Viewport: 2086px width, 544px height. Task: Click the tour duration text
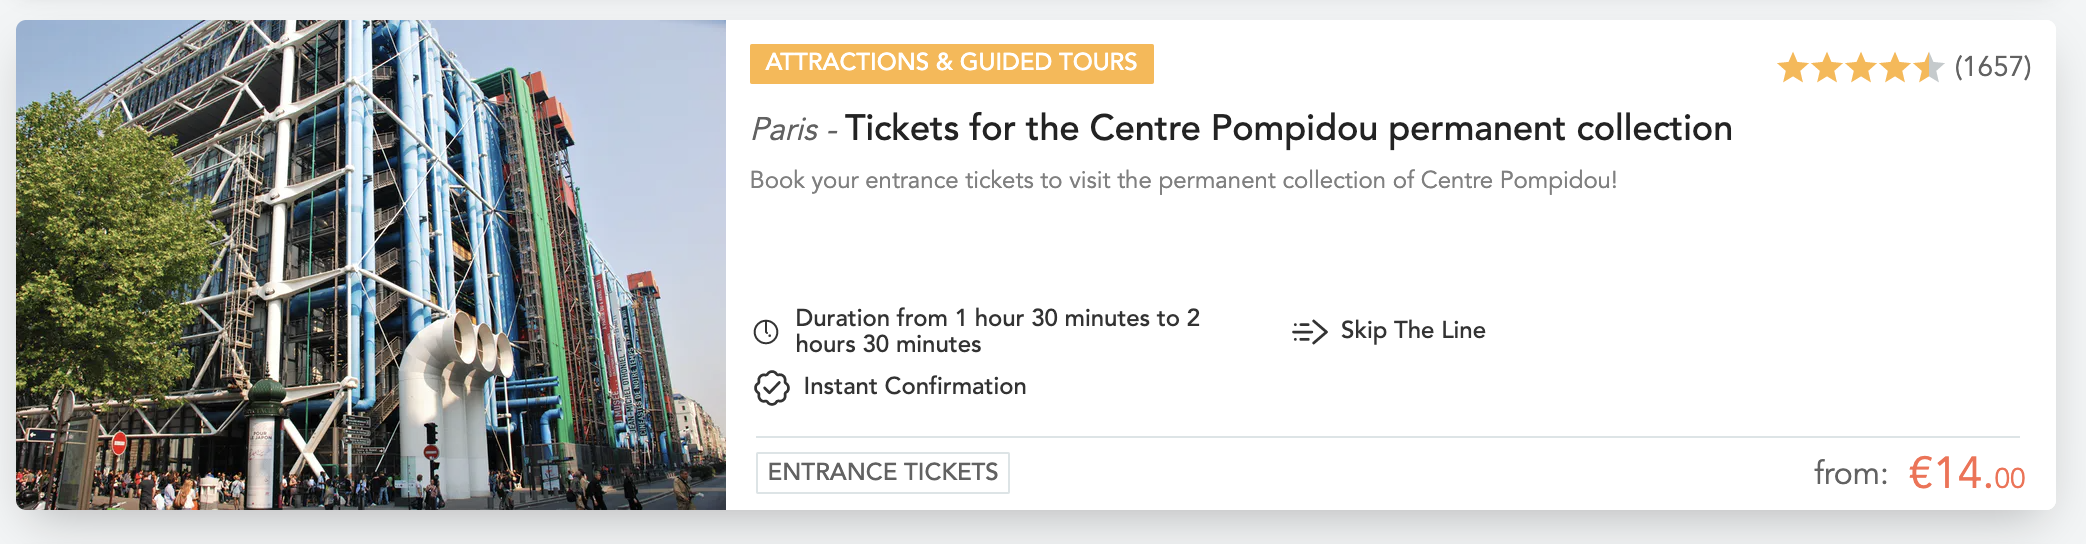[997, 331]
